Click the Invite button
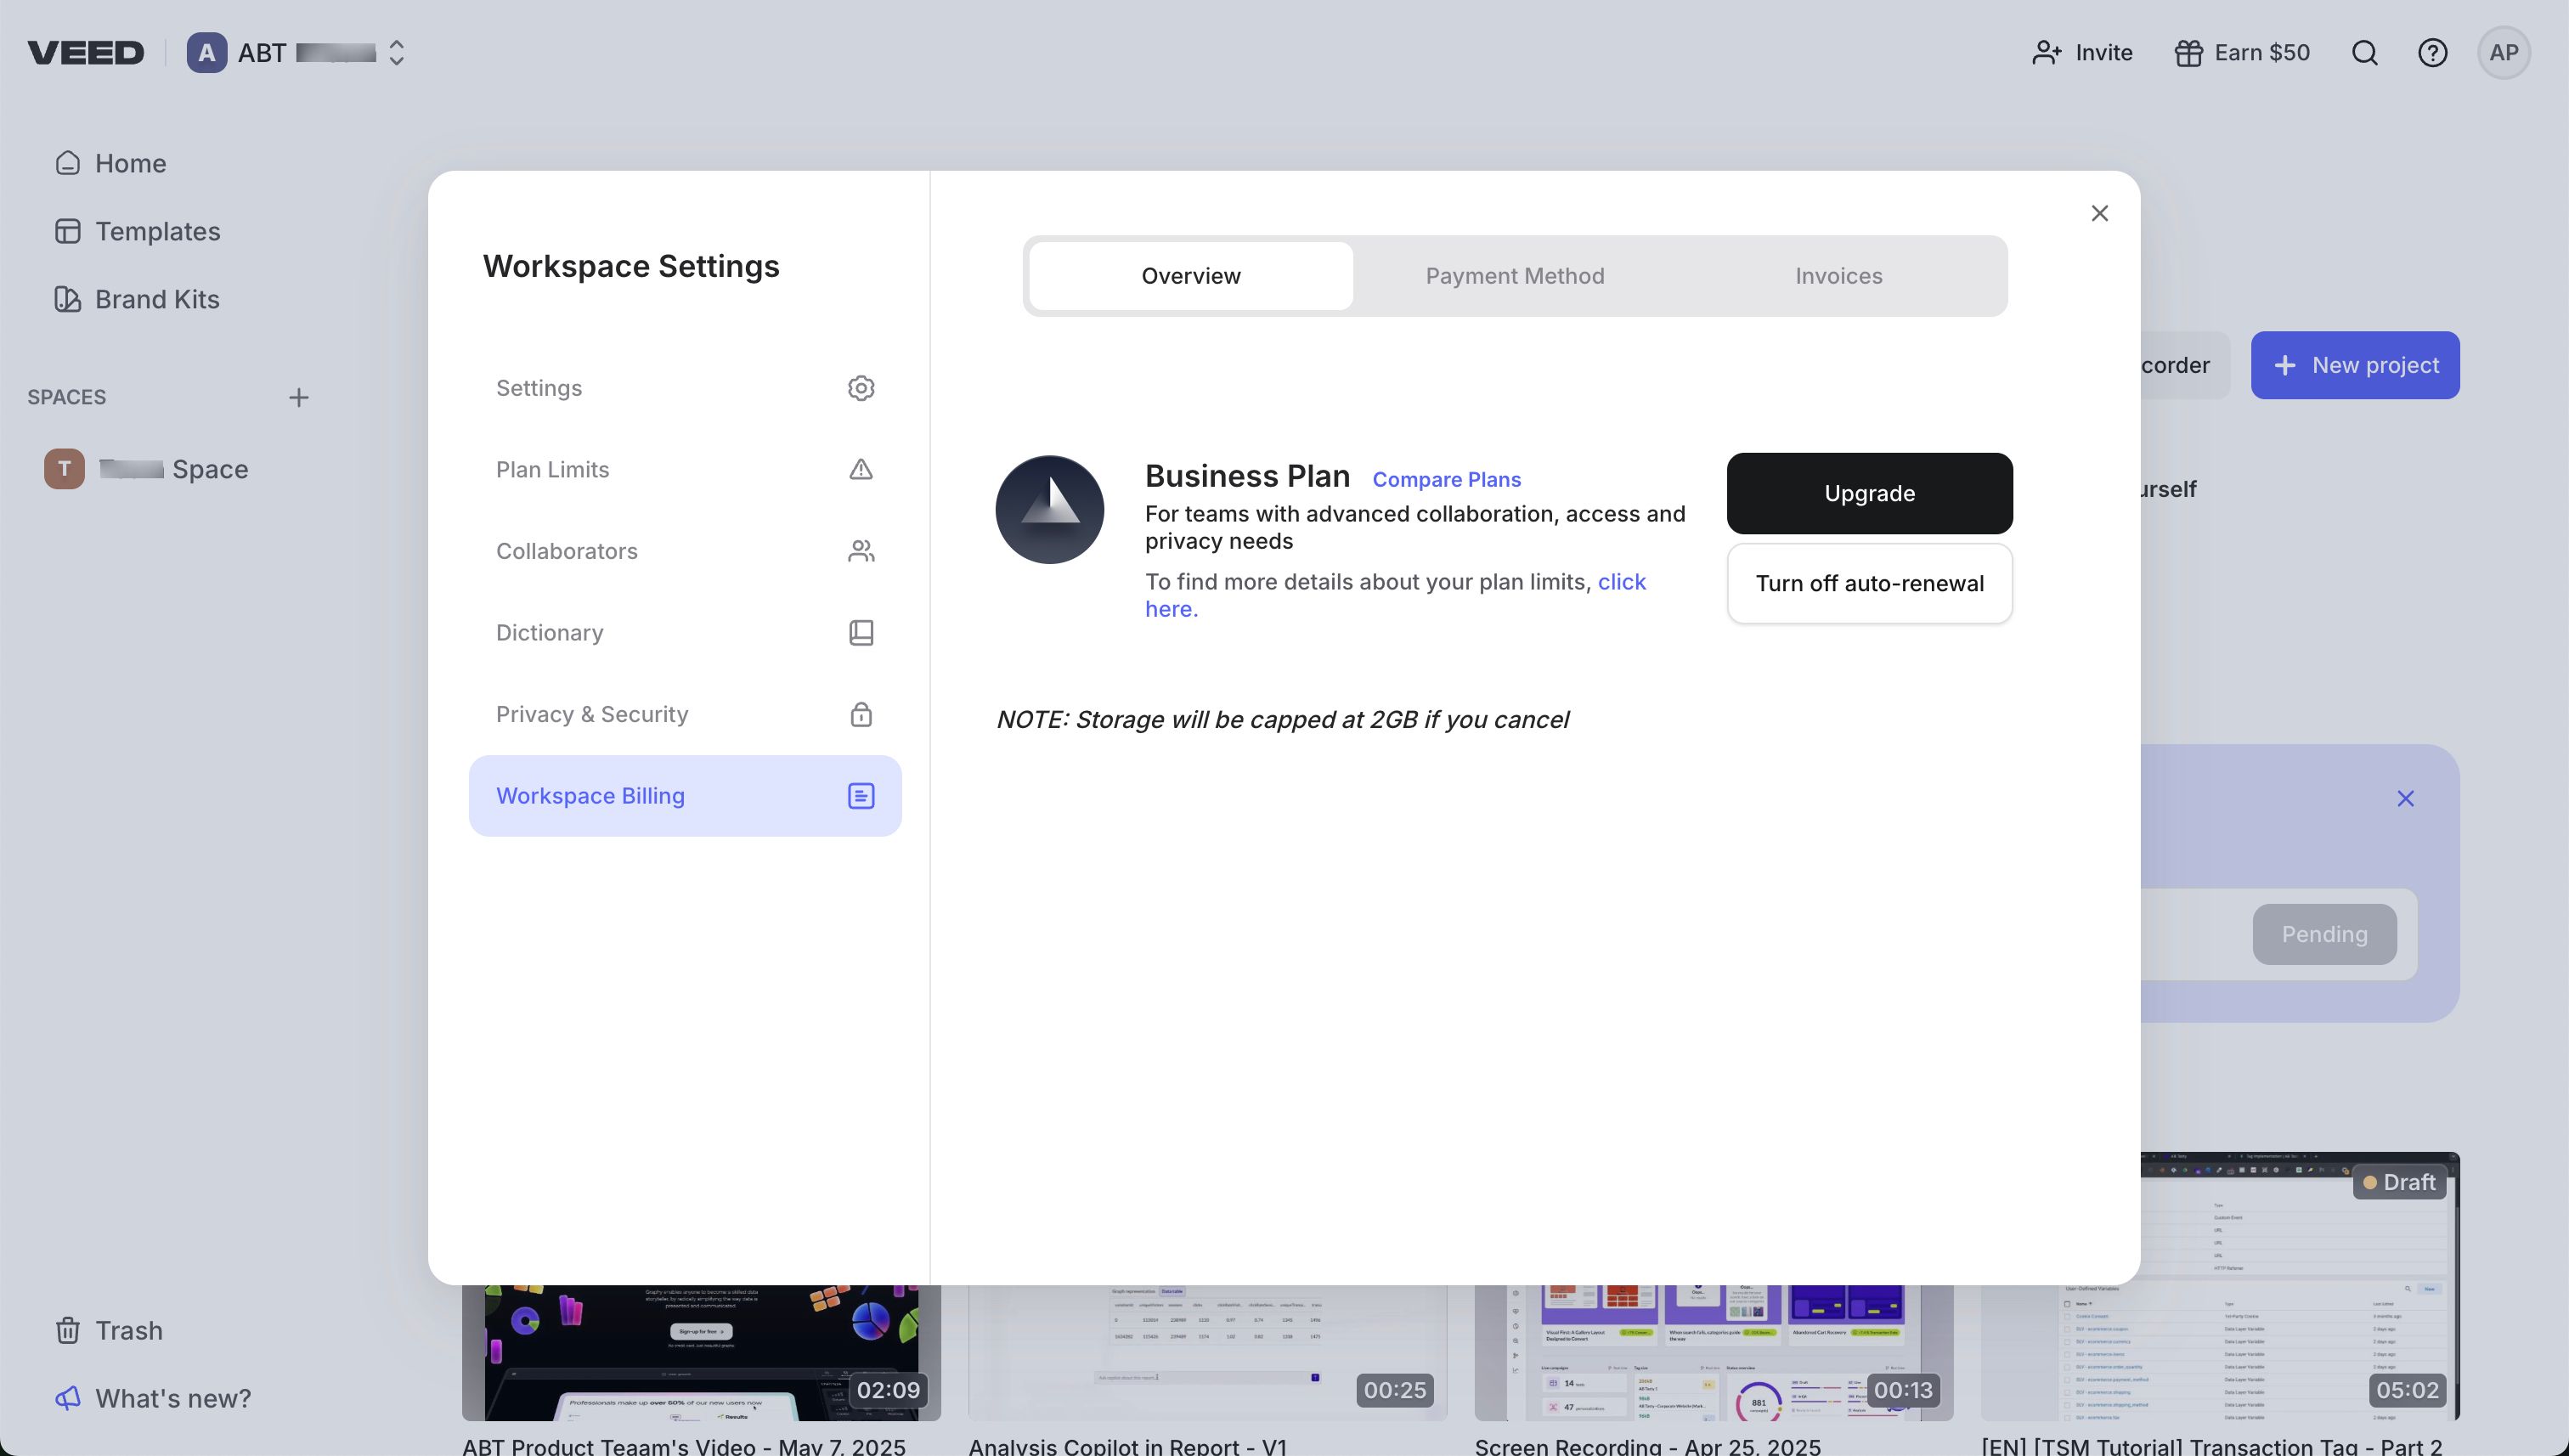The width and height of the screenshot is (2569, 1456). pyautogui.click(x=2082, y=53)
